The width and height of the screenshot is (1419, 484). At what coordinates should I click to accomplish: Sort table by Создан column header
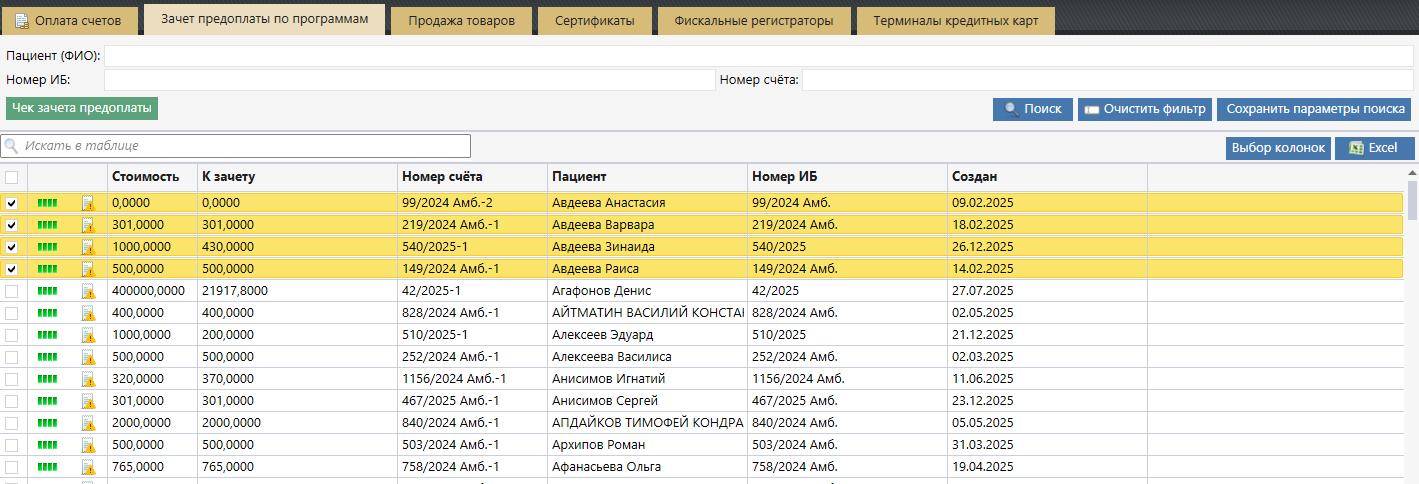(x=974, y=177)
